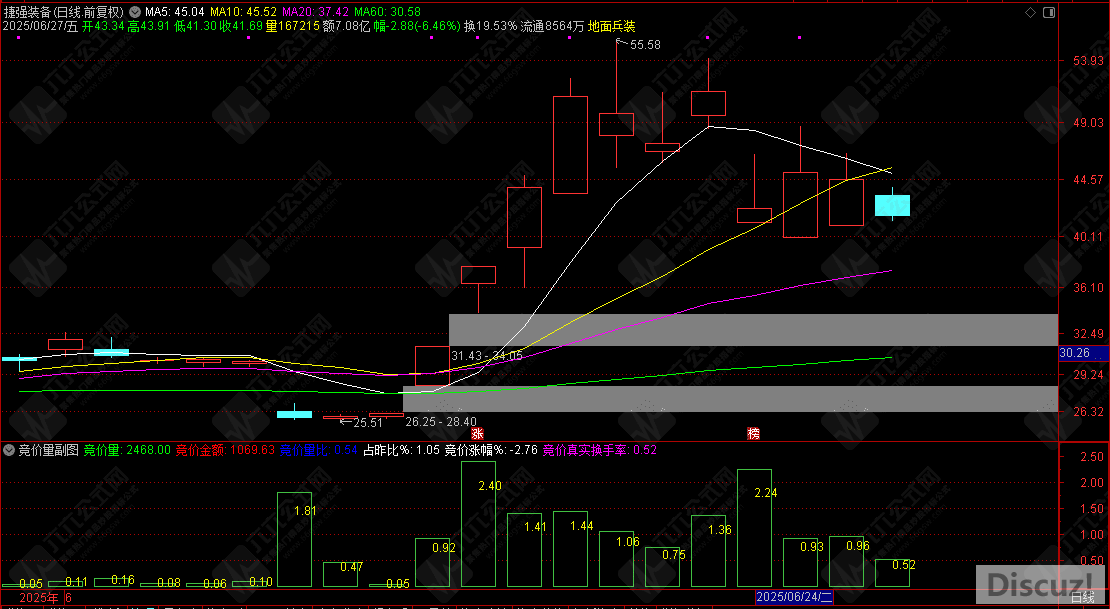The height and width of the screenshot is (609, 1110).
Task: Click the auction volume bar labeled 2.40
Action: coord(478,525)
